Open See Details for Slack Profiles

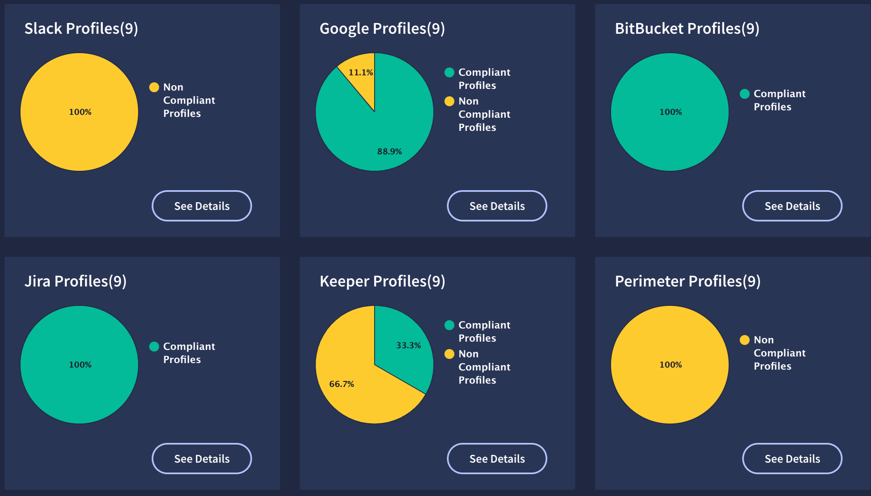pos(201,206)
